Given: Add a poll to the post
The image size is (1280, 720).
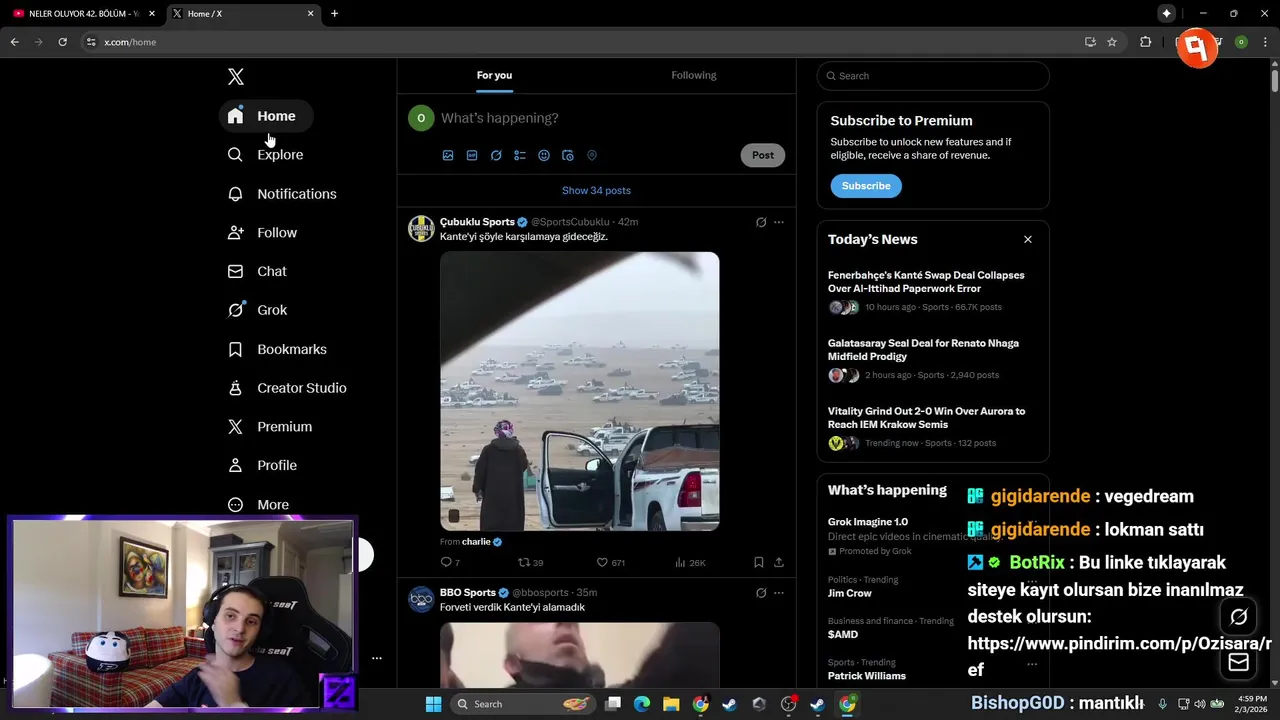Looking at the screenshot, I should tap(520, 155).
